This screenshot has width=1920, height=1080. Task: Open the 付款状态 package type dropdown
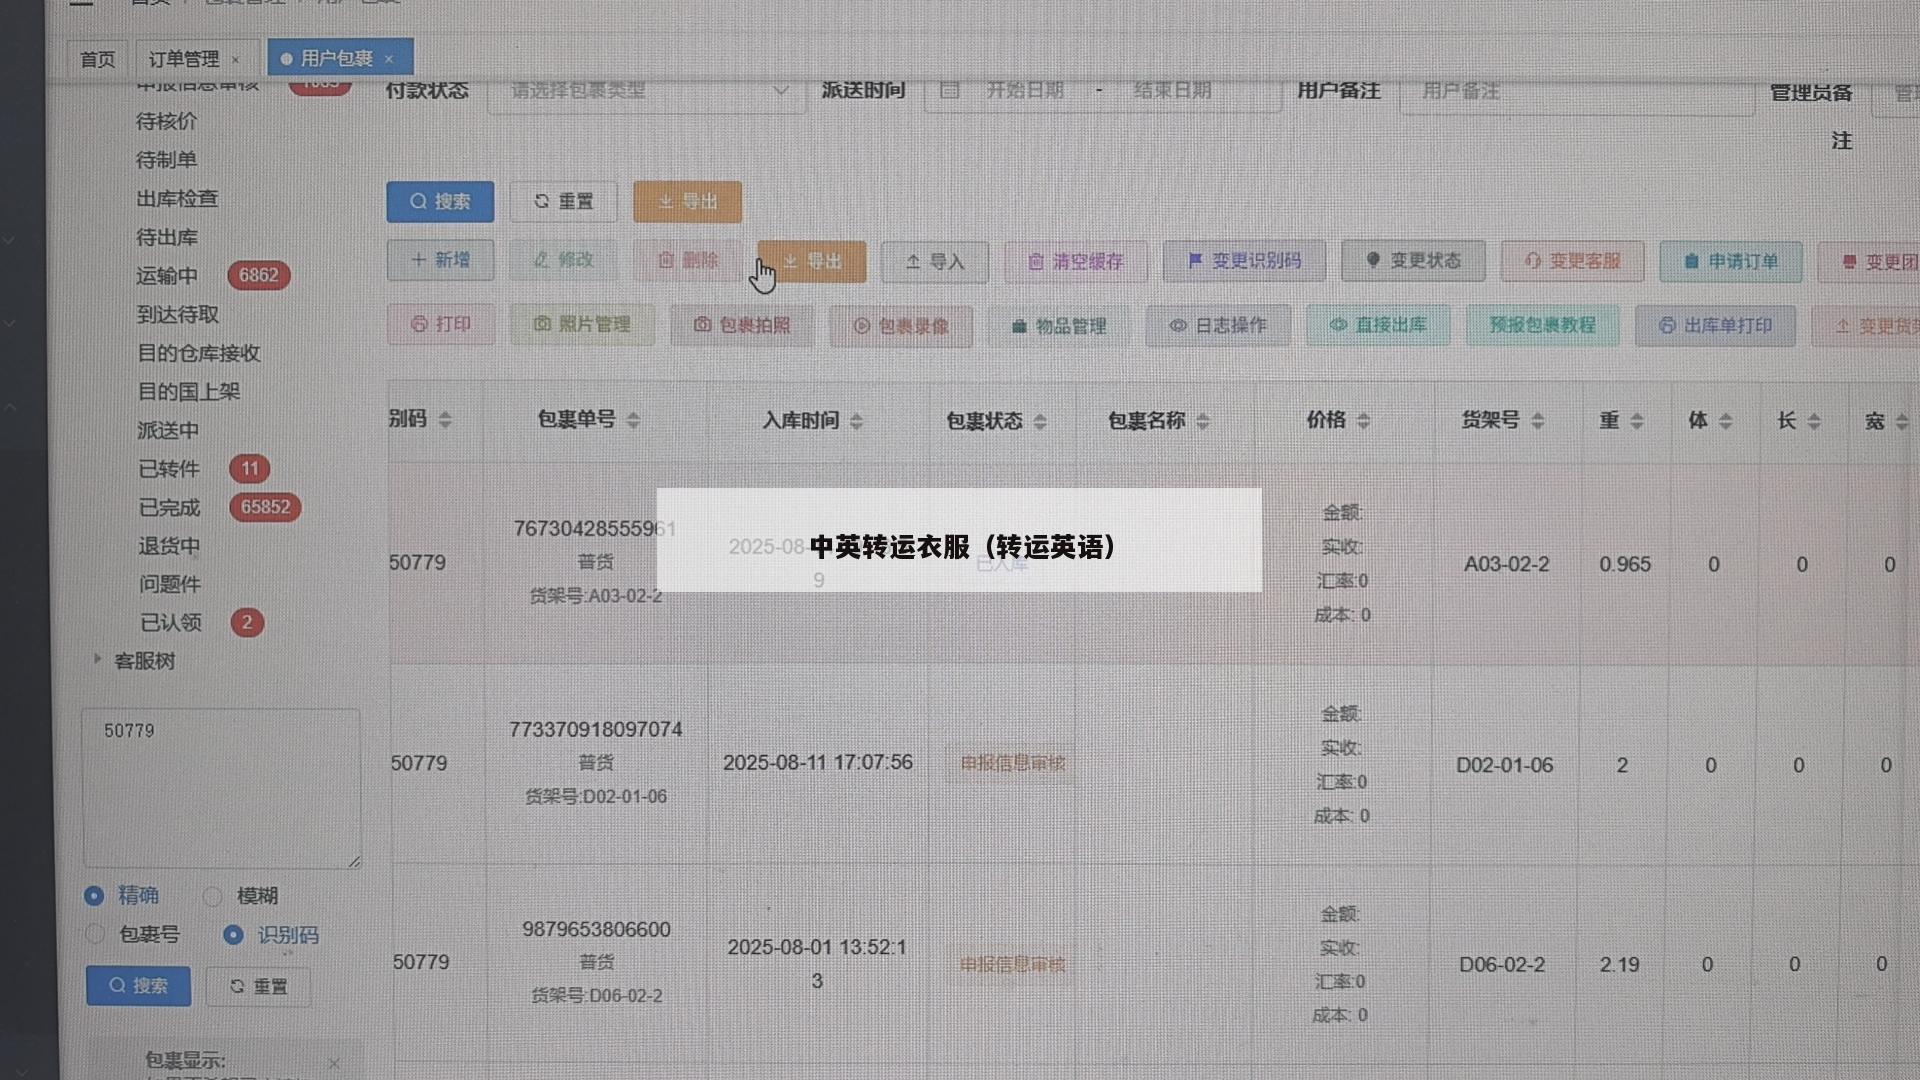646,91
